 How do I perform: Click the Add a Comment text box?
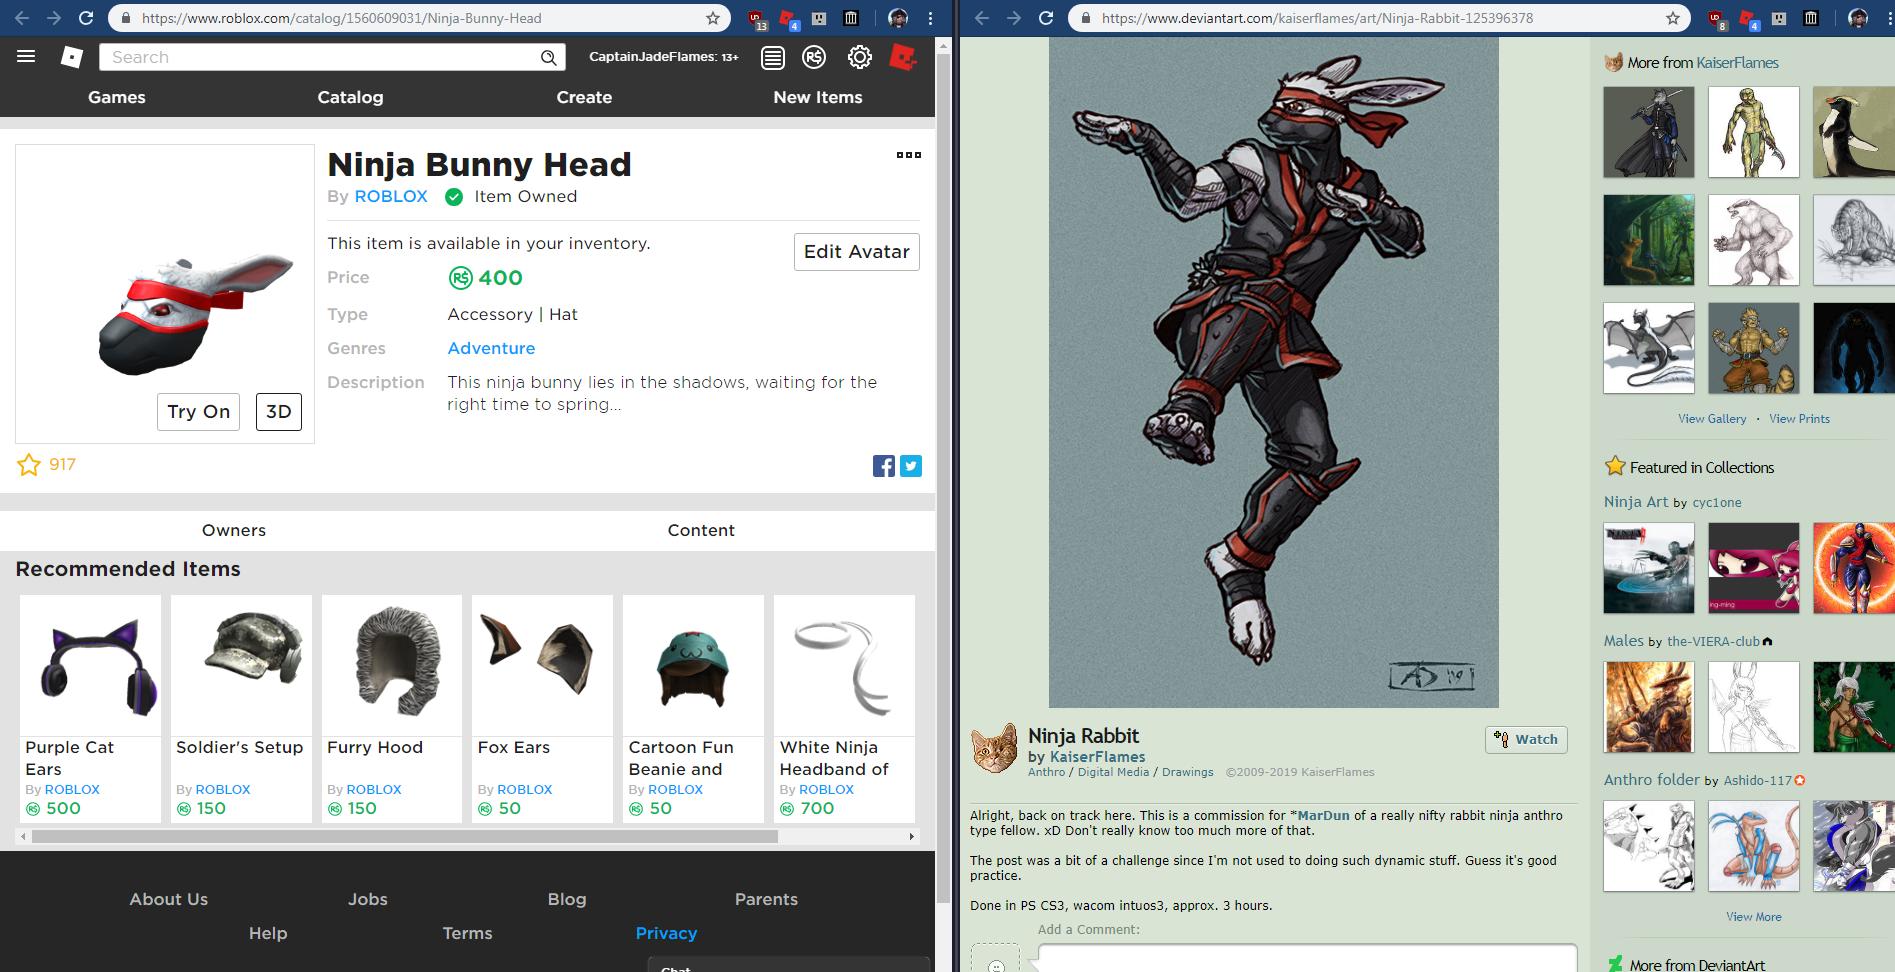pos(1307,957)
